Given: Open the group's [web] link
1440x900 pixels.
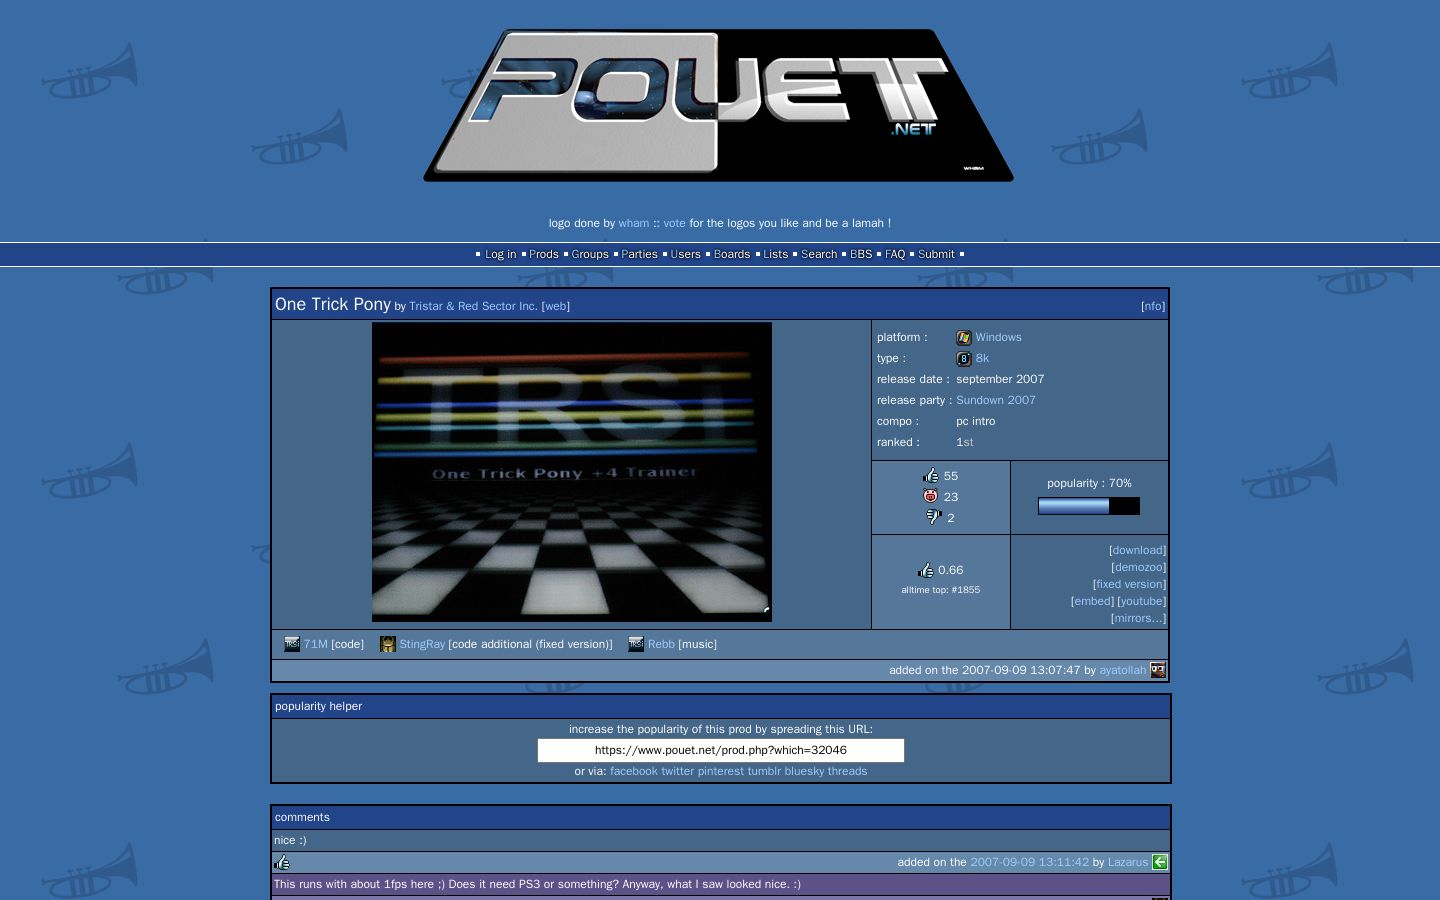Looking at the screenshot, I should [x=556, y=306].
